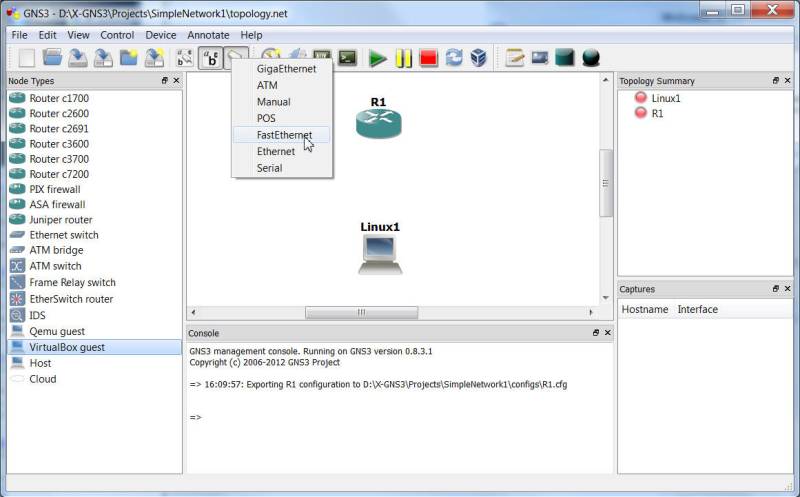Select Router c2600 node type

pos(94,113)
